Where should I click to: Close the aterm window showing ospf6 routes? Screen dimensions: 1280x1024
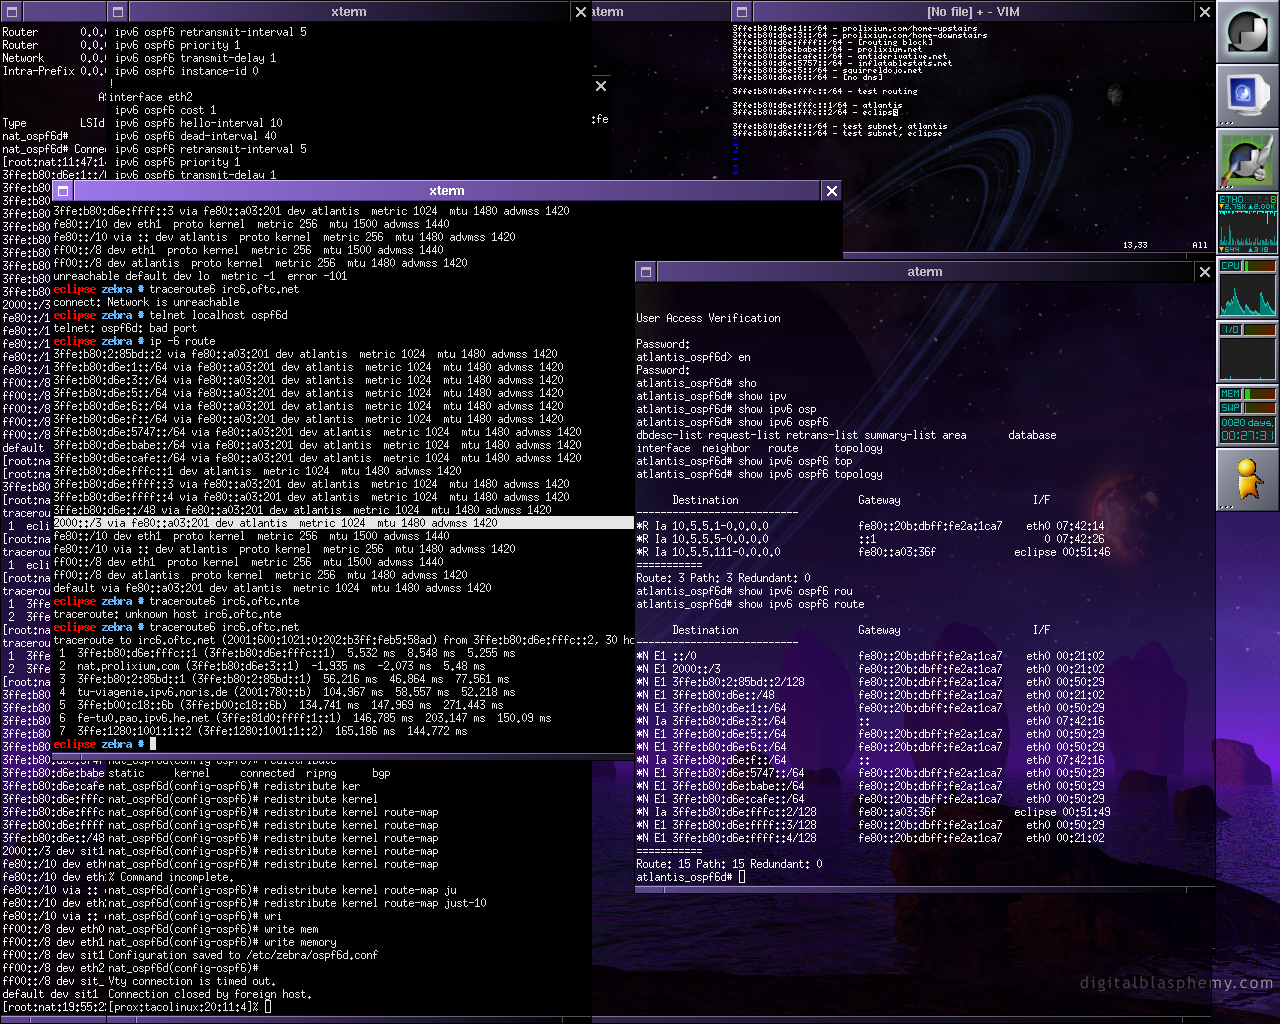point(1204,272)
